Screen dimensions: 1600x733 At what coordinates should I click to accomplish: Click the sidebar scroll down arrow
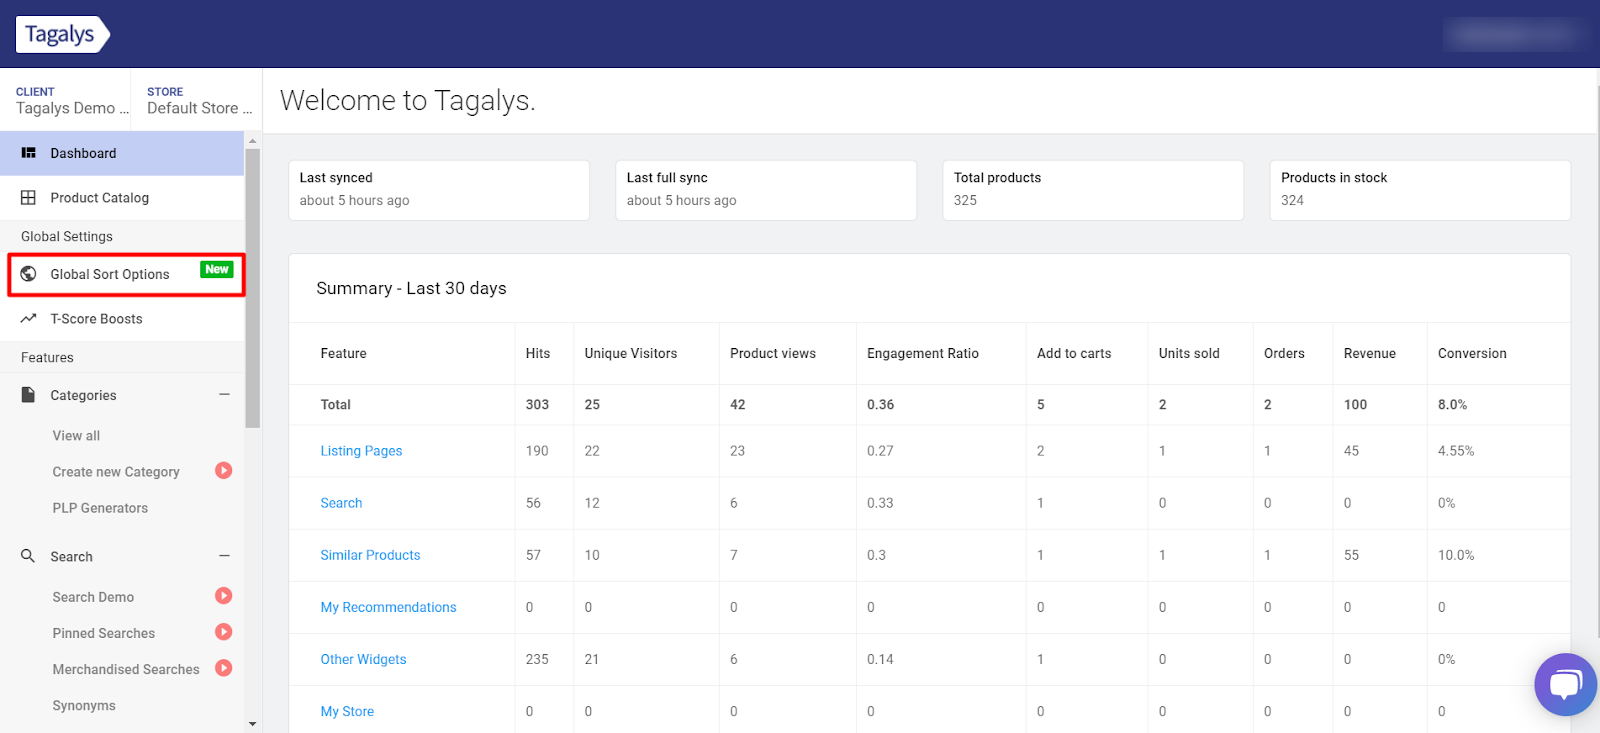[x=252, y=723]
